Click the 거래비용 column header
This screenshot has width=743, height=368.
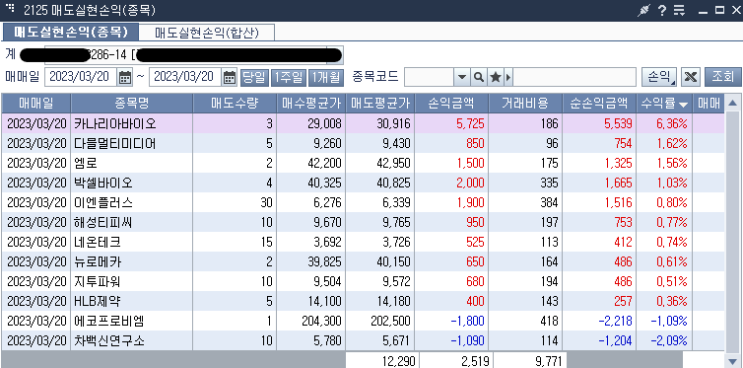(x=526, y=103)
